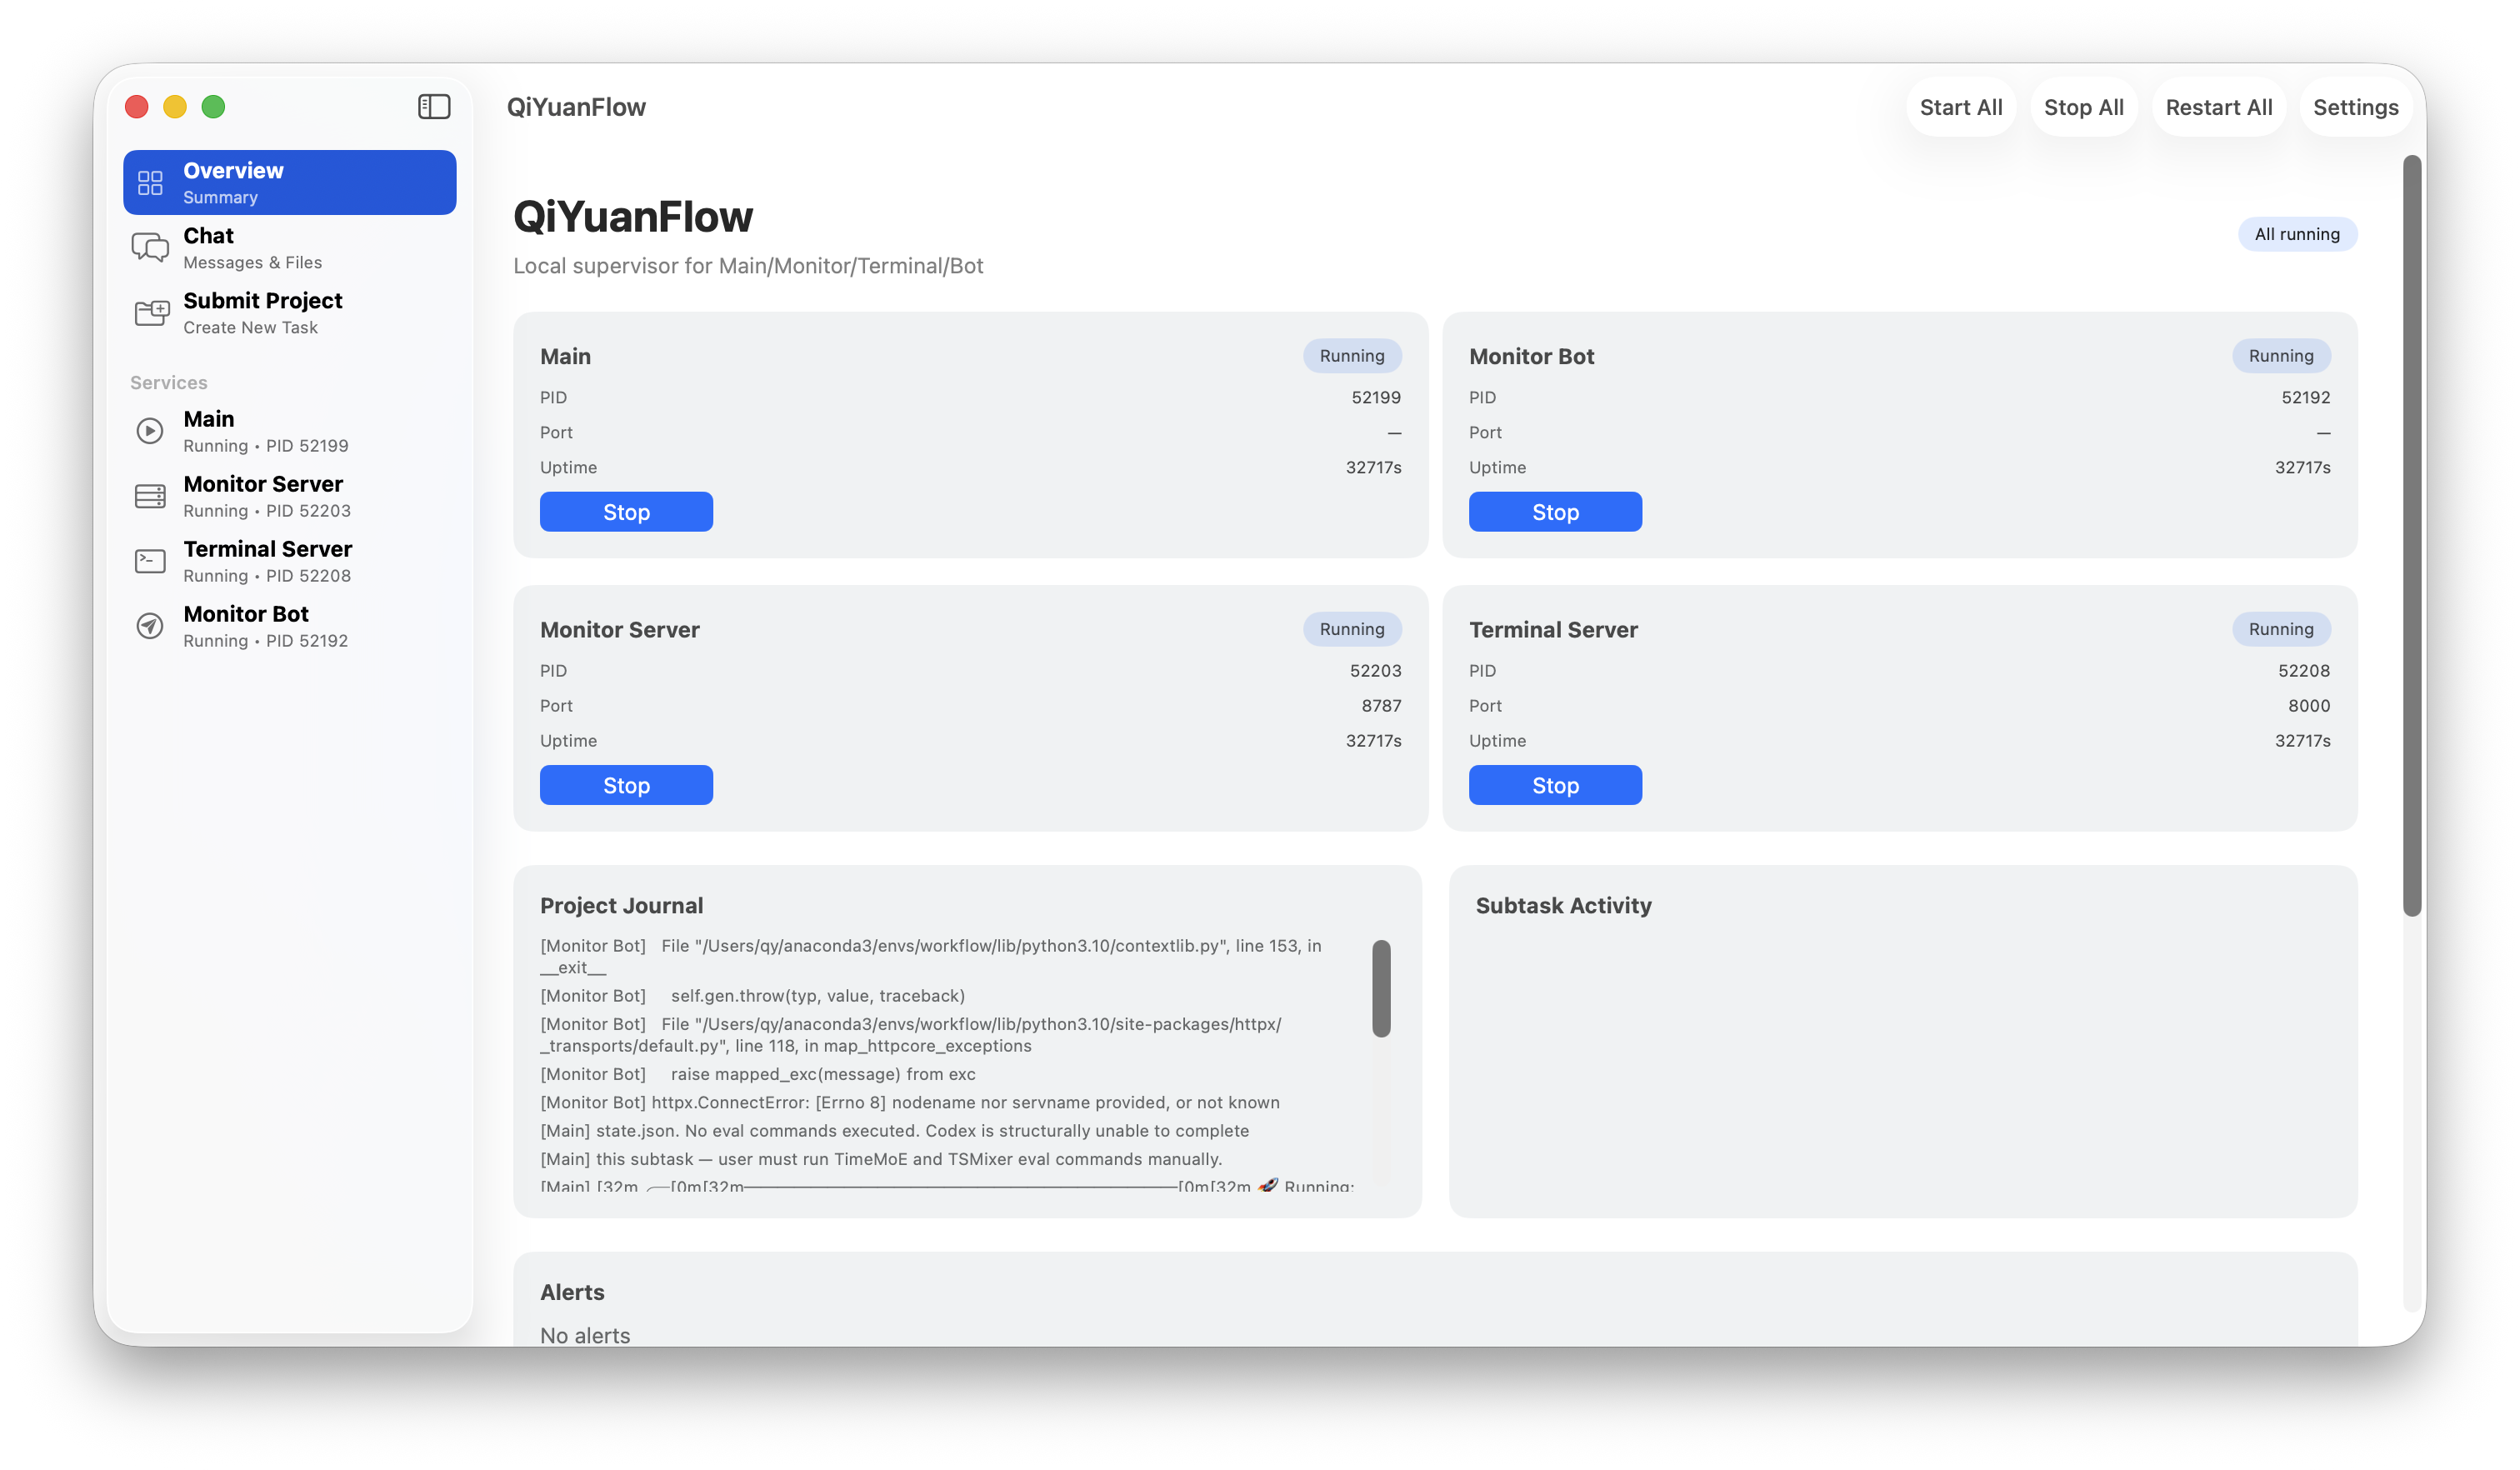Click the Stop All button
This screenshot has width=2520, height=1470.
[x=2083, y=107]
